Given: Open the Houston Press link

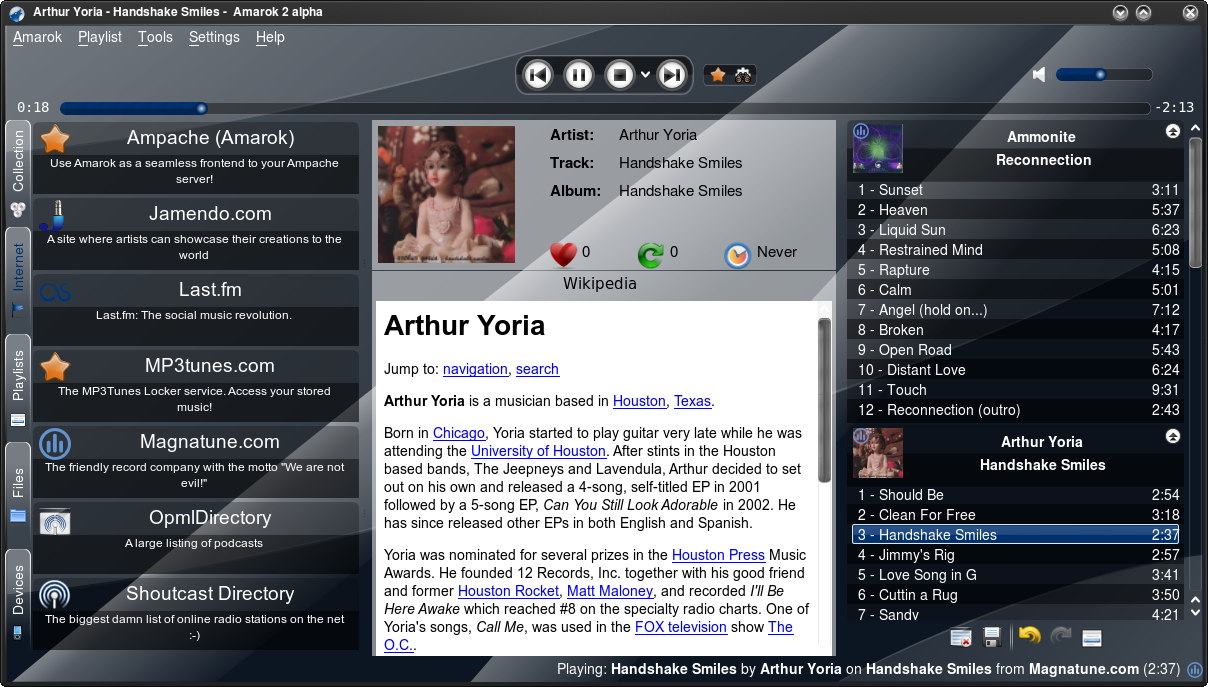Looking at the screenshot, I should 718,555.
